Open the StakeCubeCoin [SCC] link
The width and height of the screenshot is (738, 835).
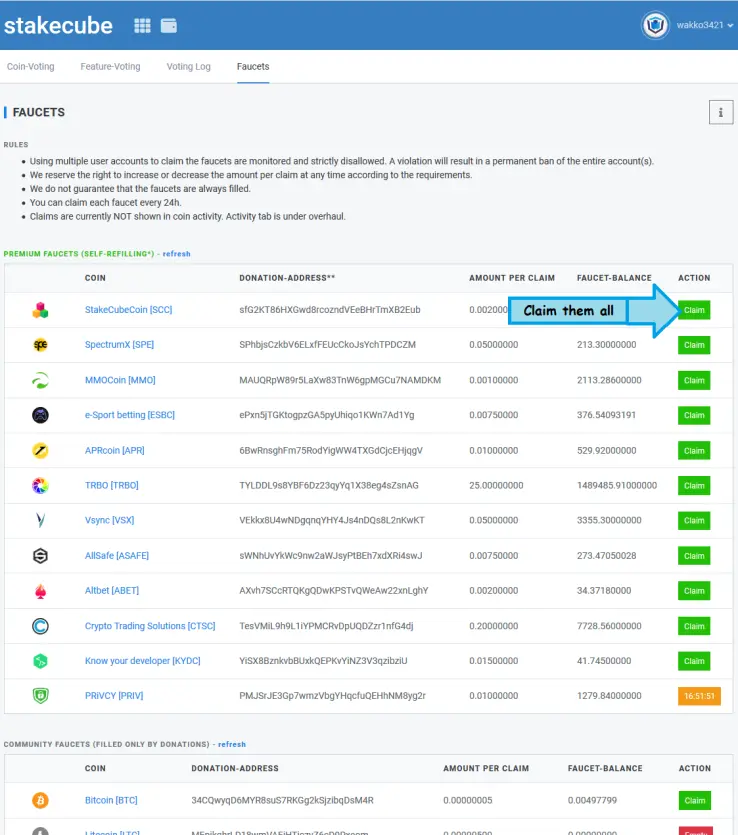tap(128, 310)
